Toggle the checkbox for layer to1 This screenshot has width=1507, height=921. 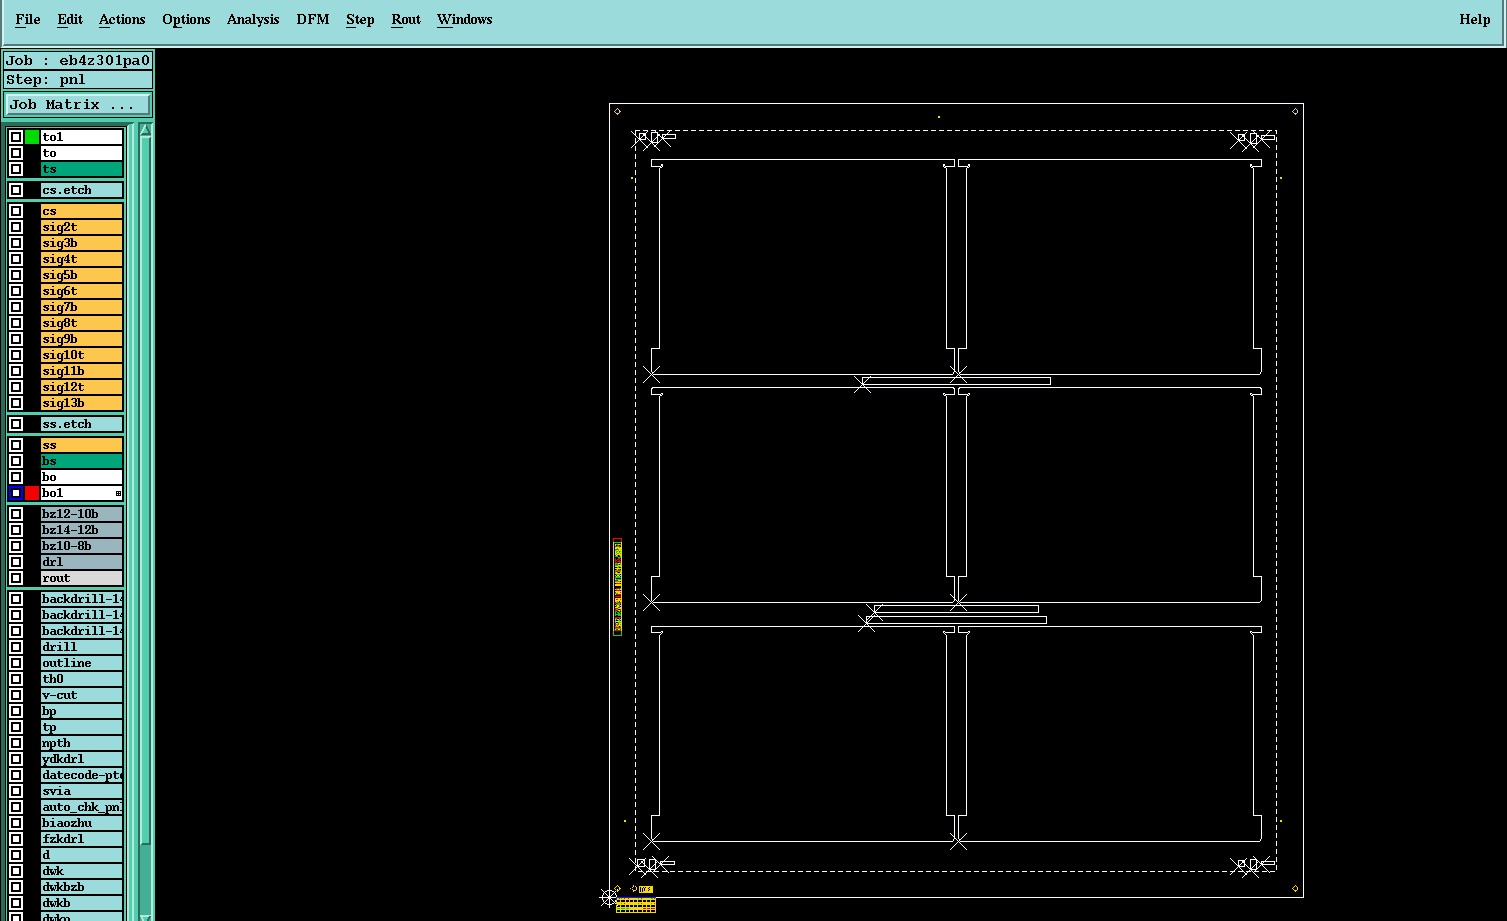16,137
